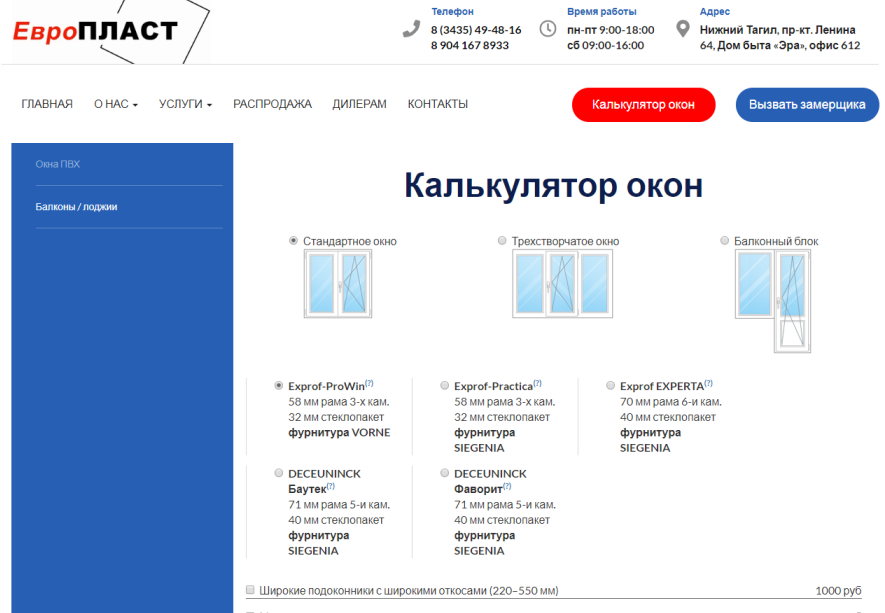885x613 pixels.
Task: Click the working hours clock icon
Action: point(547,29)
